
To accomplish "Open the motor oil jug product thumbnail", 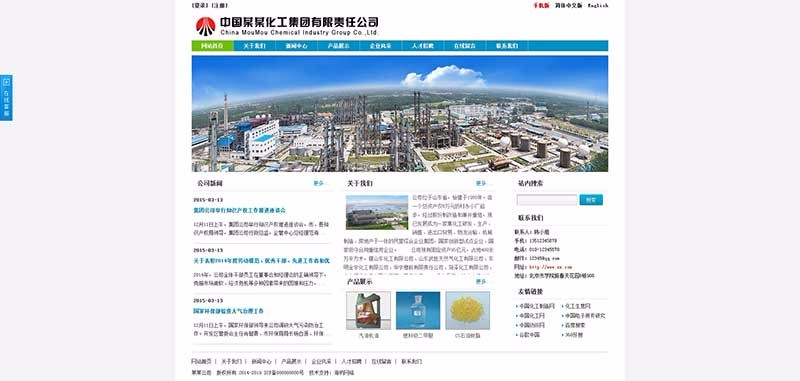I will (368, 310).
